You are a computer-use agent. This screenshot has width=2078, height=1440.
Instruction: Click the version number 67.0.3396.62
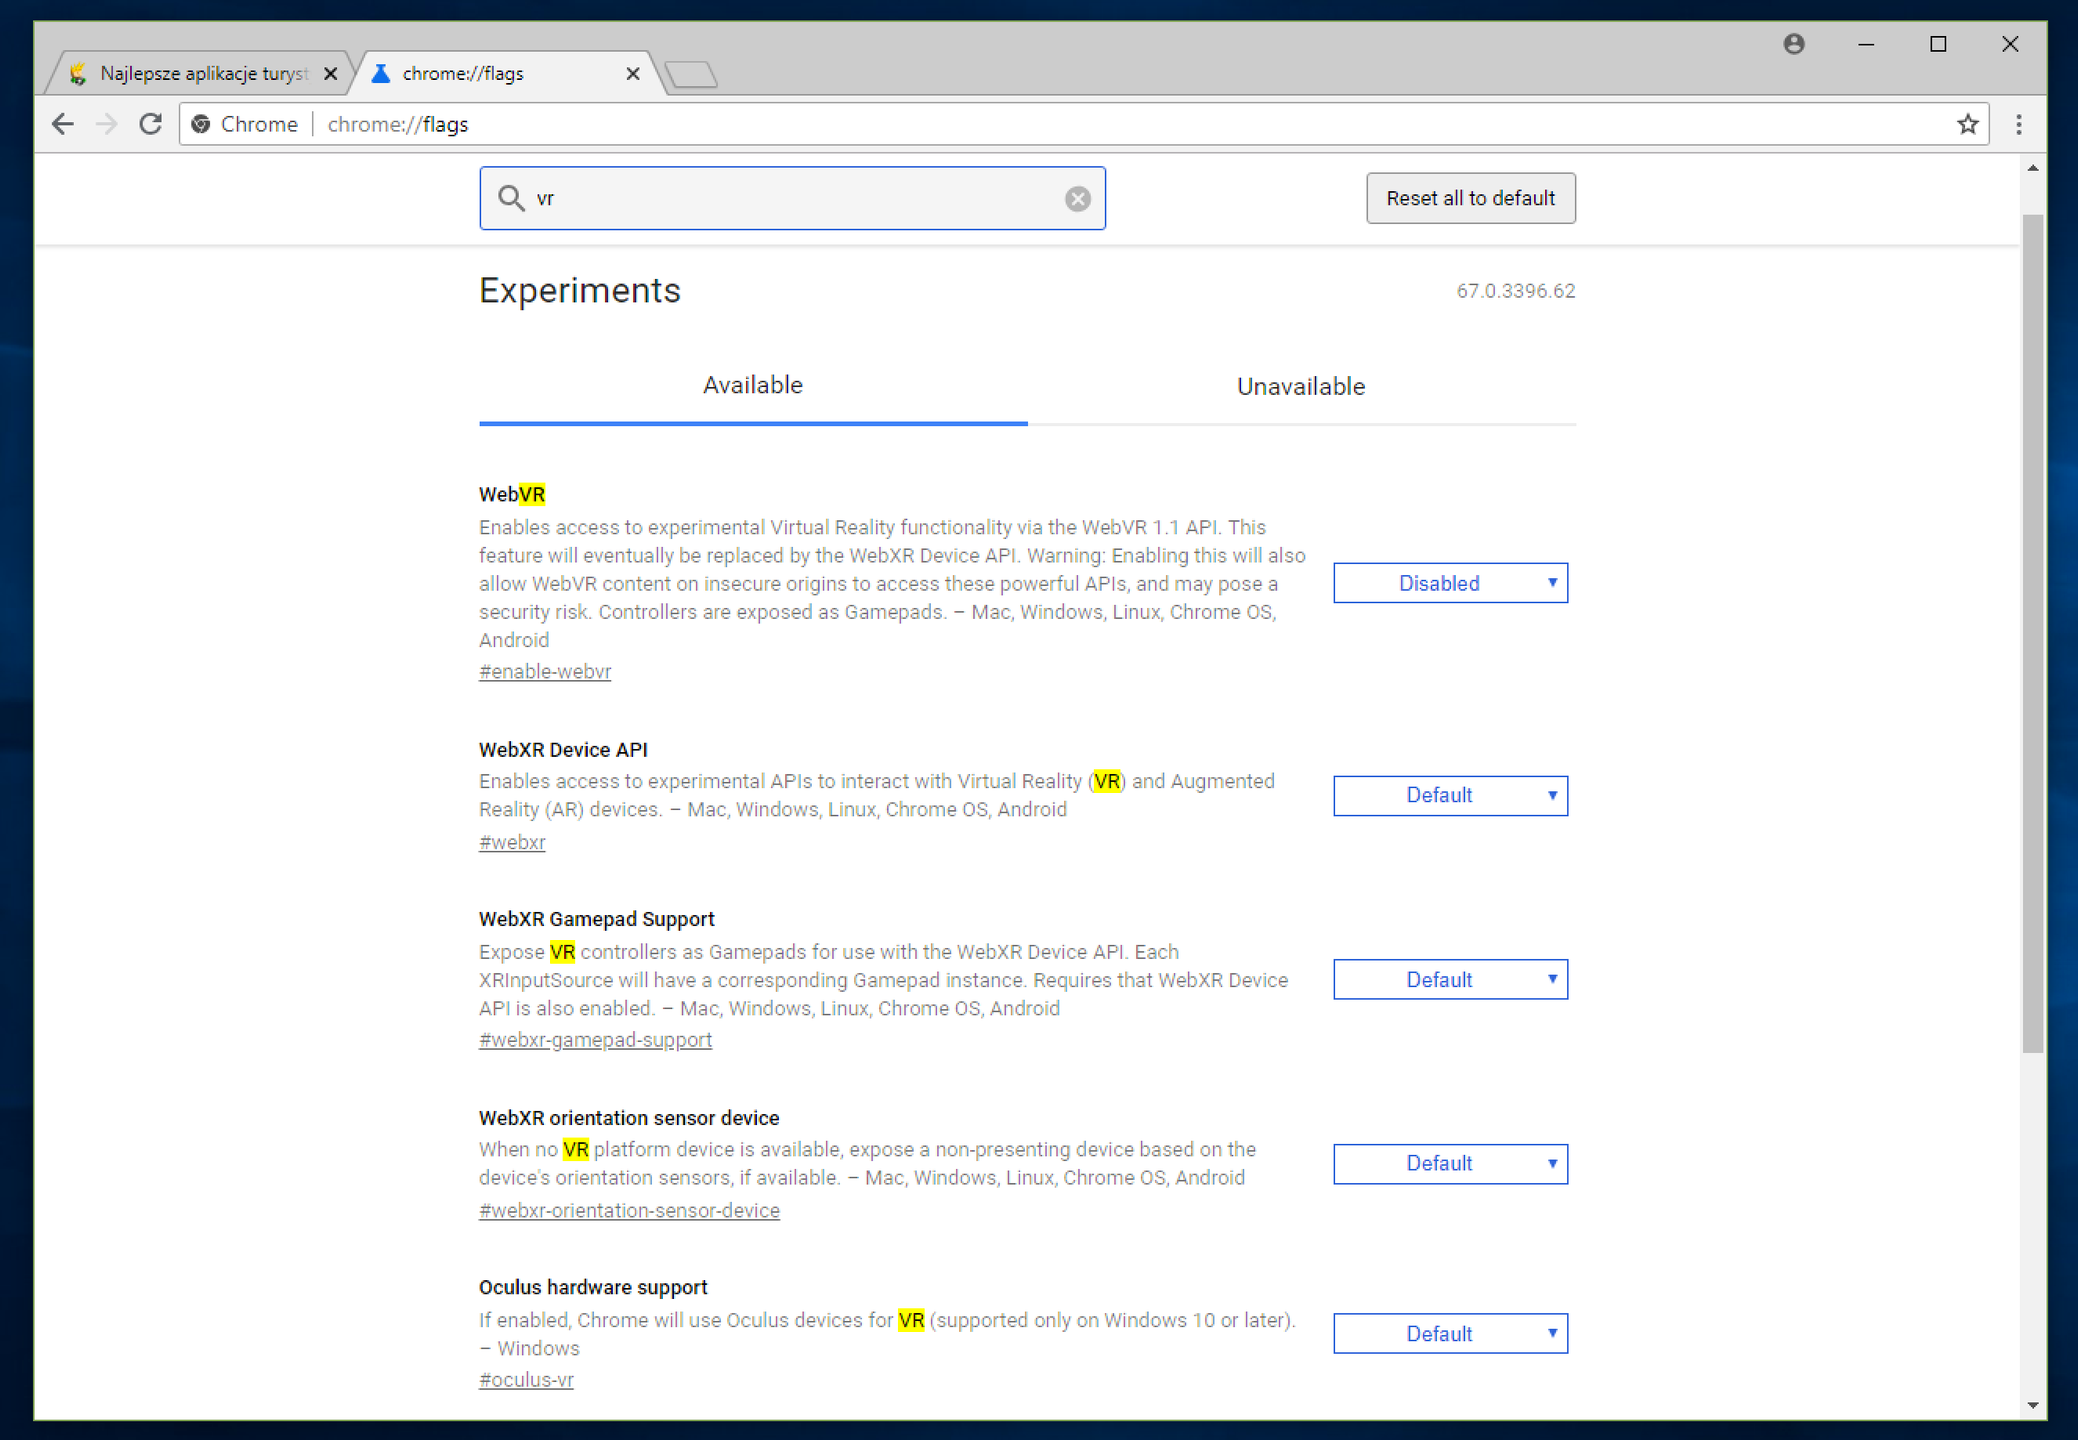1515,291
